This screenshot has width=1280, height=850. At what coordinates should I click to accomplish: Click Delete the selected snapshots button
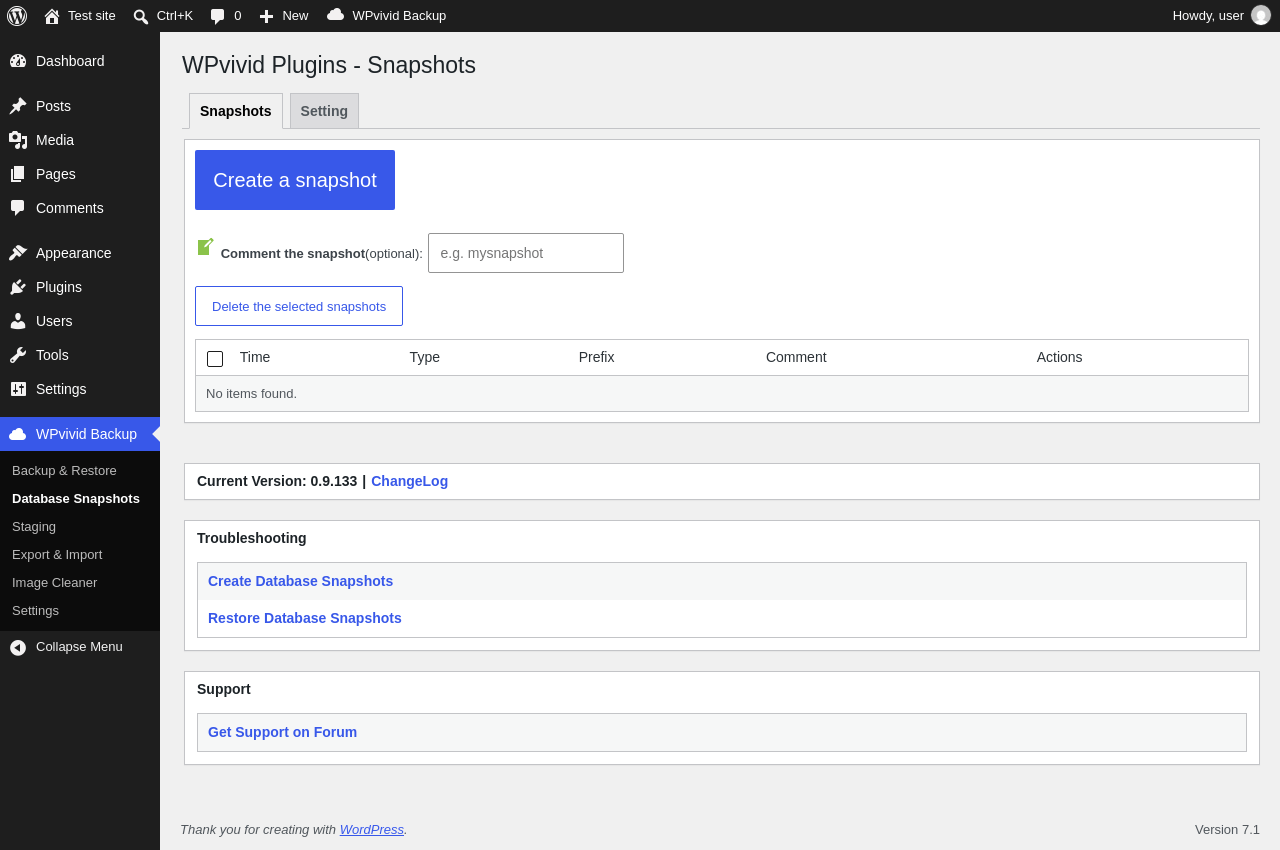pos(299,306)
